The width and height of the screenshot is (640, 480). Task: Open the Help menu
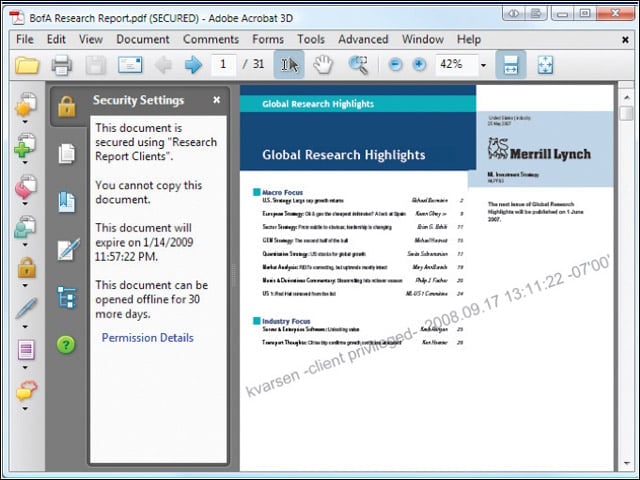click(x=469, y=40)
